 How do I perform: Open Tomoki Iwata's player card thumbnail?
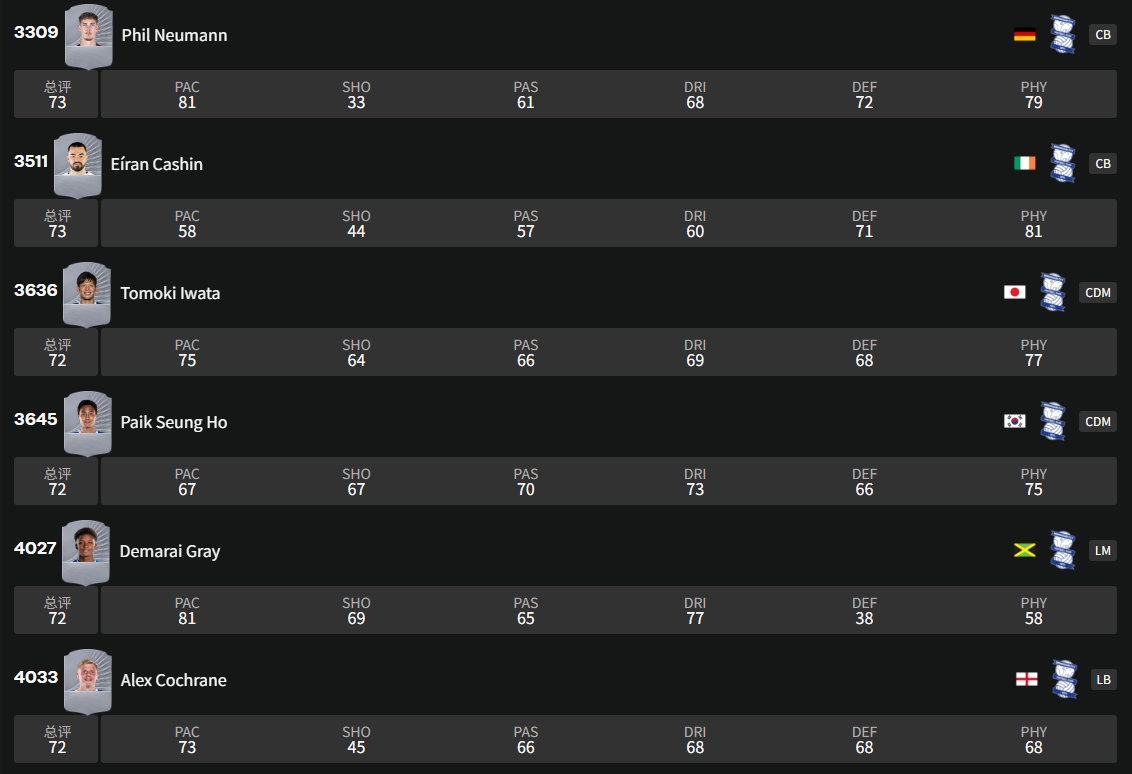coord(86,294)
